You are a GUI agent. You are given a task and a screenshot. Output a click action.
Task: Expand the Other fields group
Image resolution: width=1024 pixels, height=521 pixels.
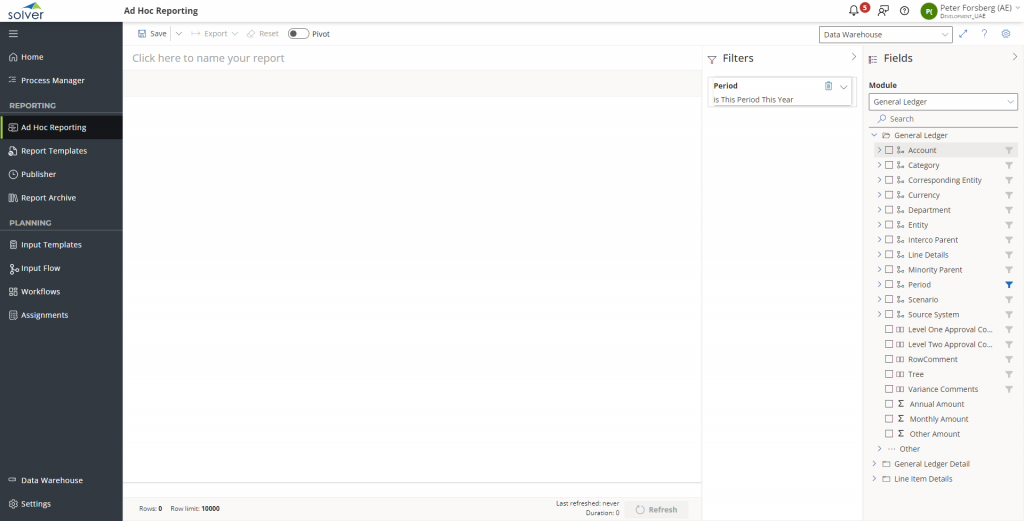coord(879,449)
